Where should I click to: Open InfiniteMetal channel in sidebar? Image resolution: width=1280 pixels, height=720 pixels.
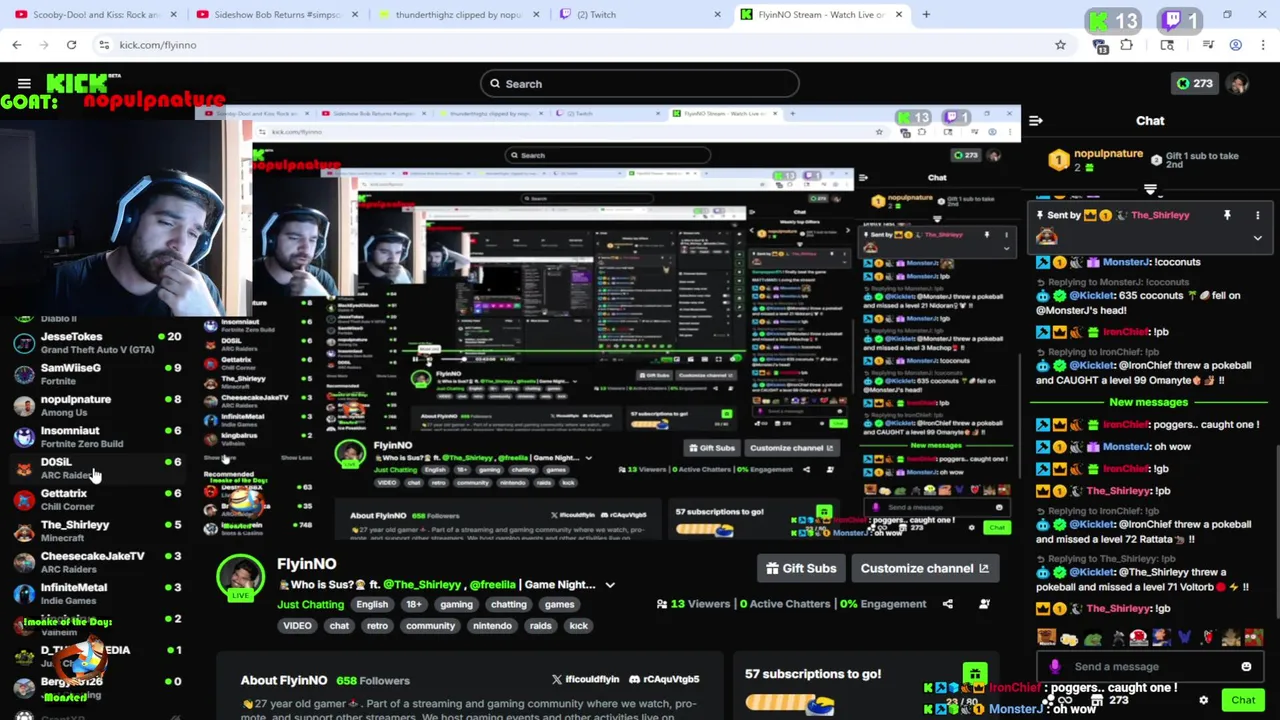pos(96,593)
